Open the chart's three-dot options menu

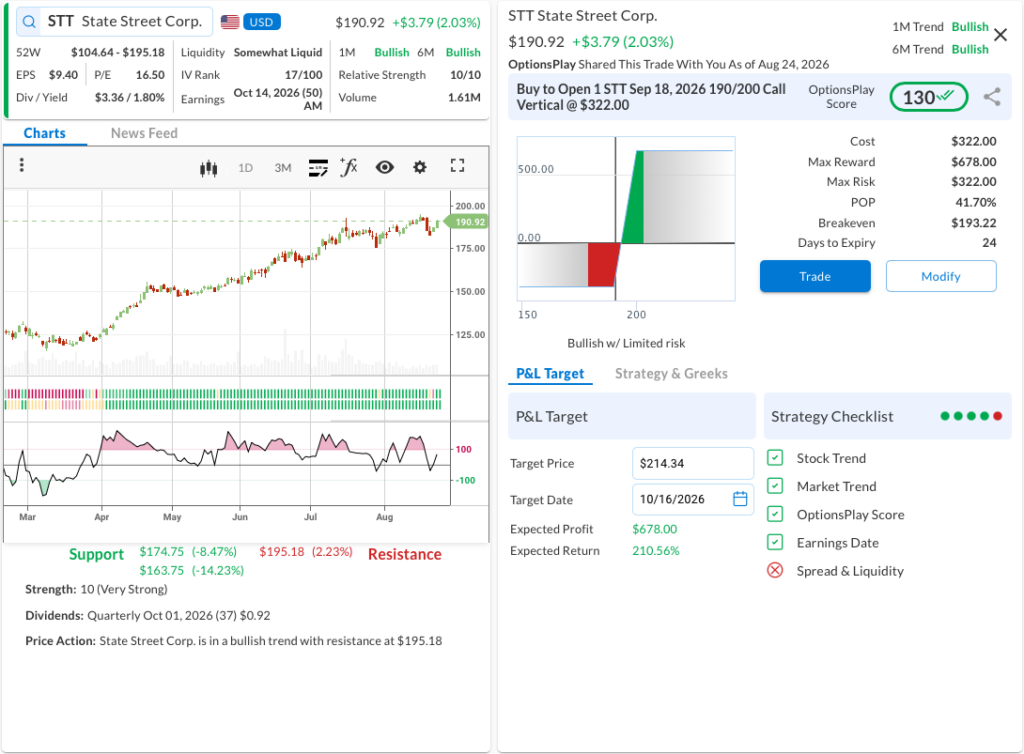[x=22, y=165]
